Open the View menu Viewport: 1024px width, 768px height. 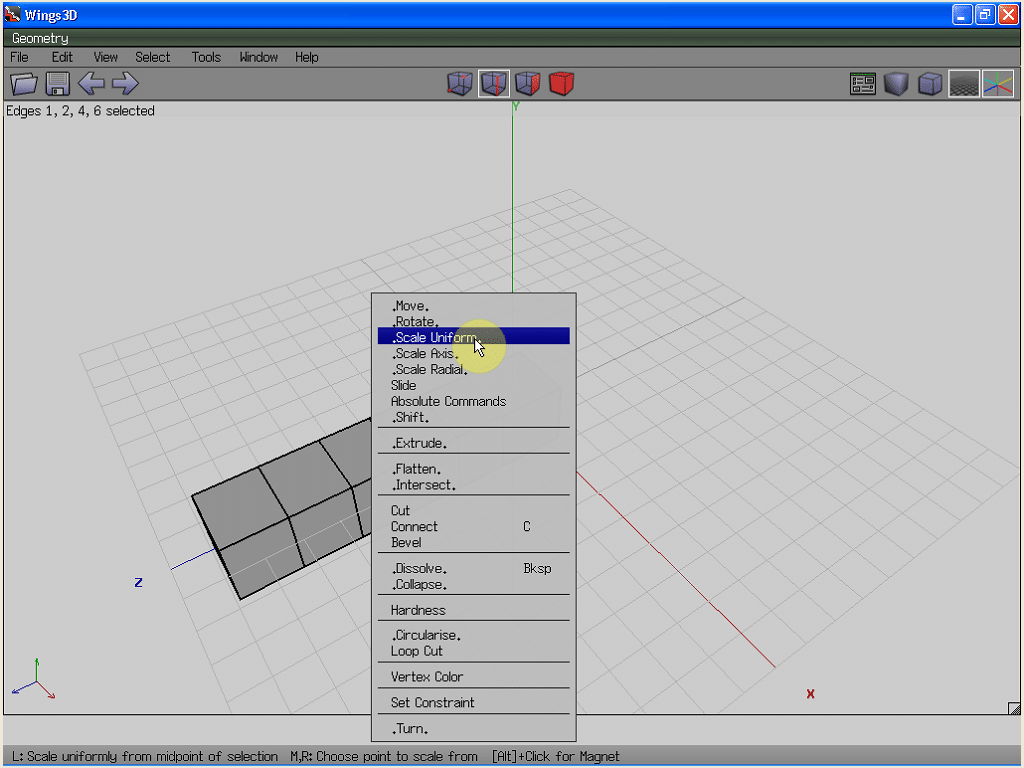coord(105,57)
